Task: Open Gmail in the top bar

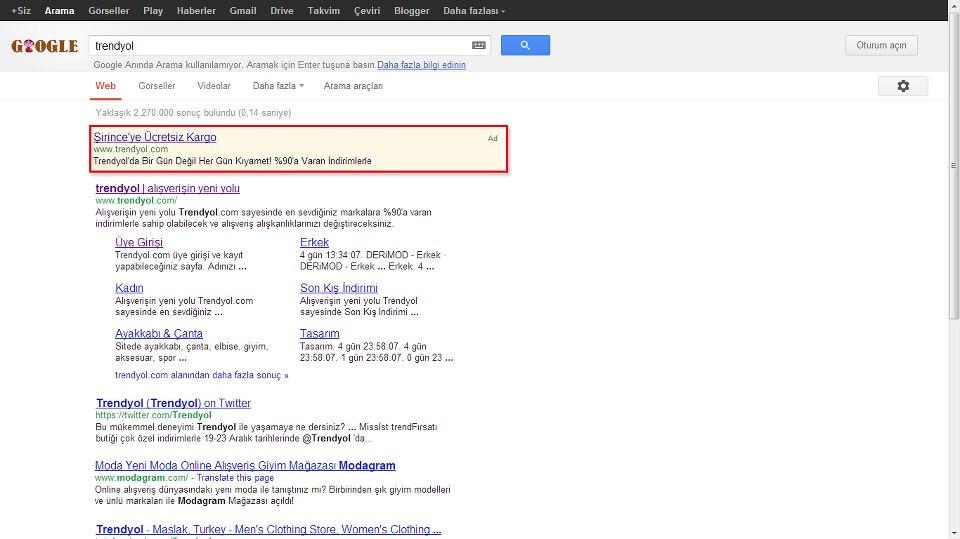Action: click(x=243, y=10)
